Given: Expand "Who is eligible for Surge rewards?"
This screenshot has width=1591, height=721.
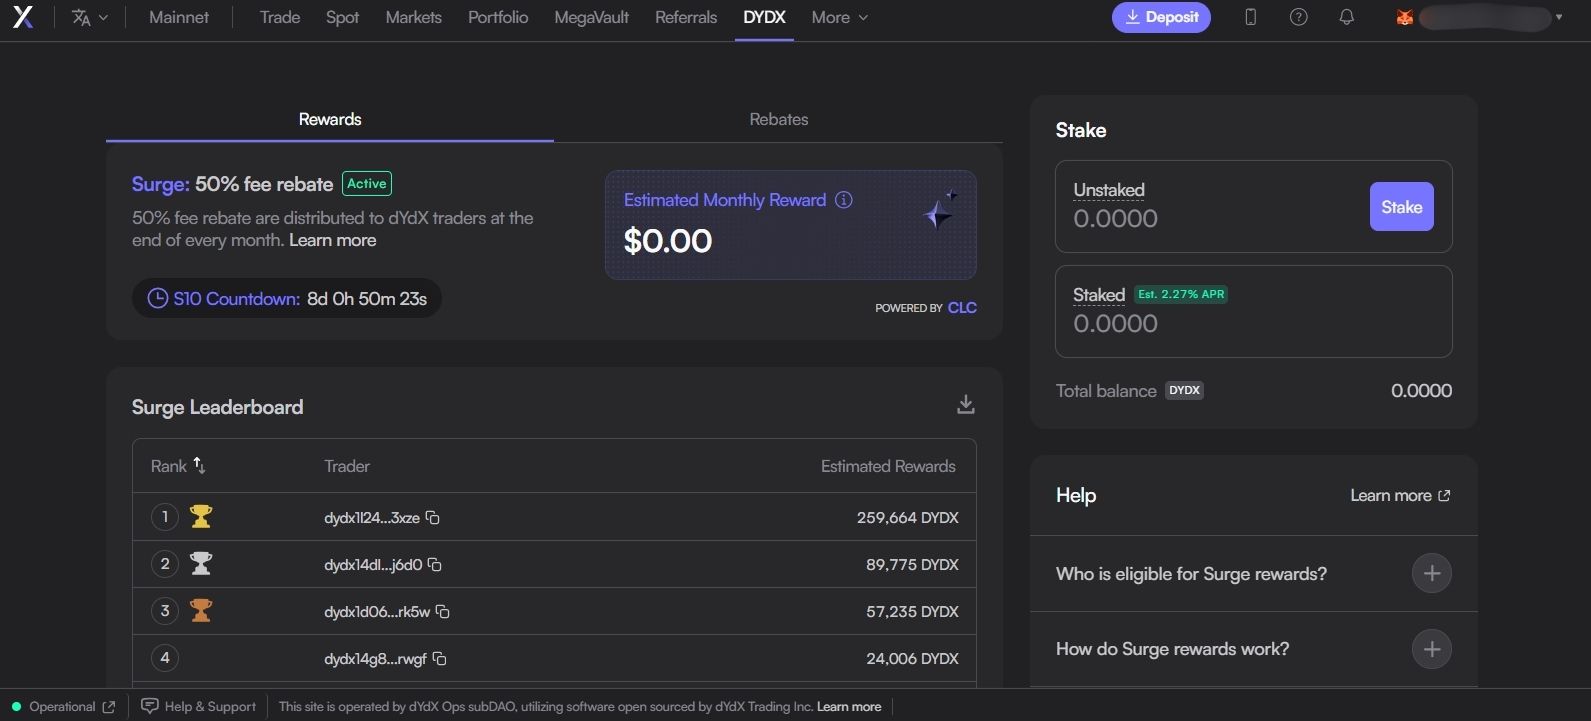Looking at the screenshot, I should [1431, 574].
